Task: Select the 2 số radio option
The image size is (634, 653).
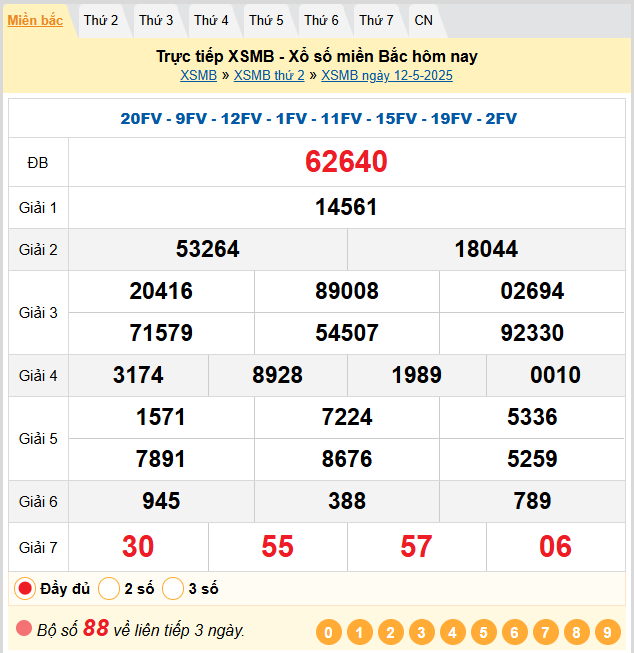Action: coord(109,588)
